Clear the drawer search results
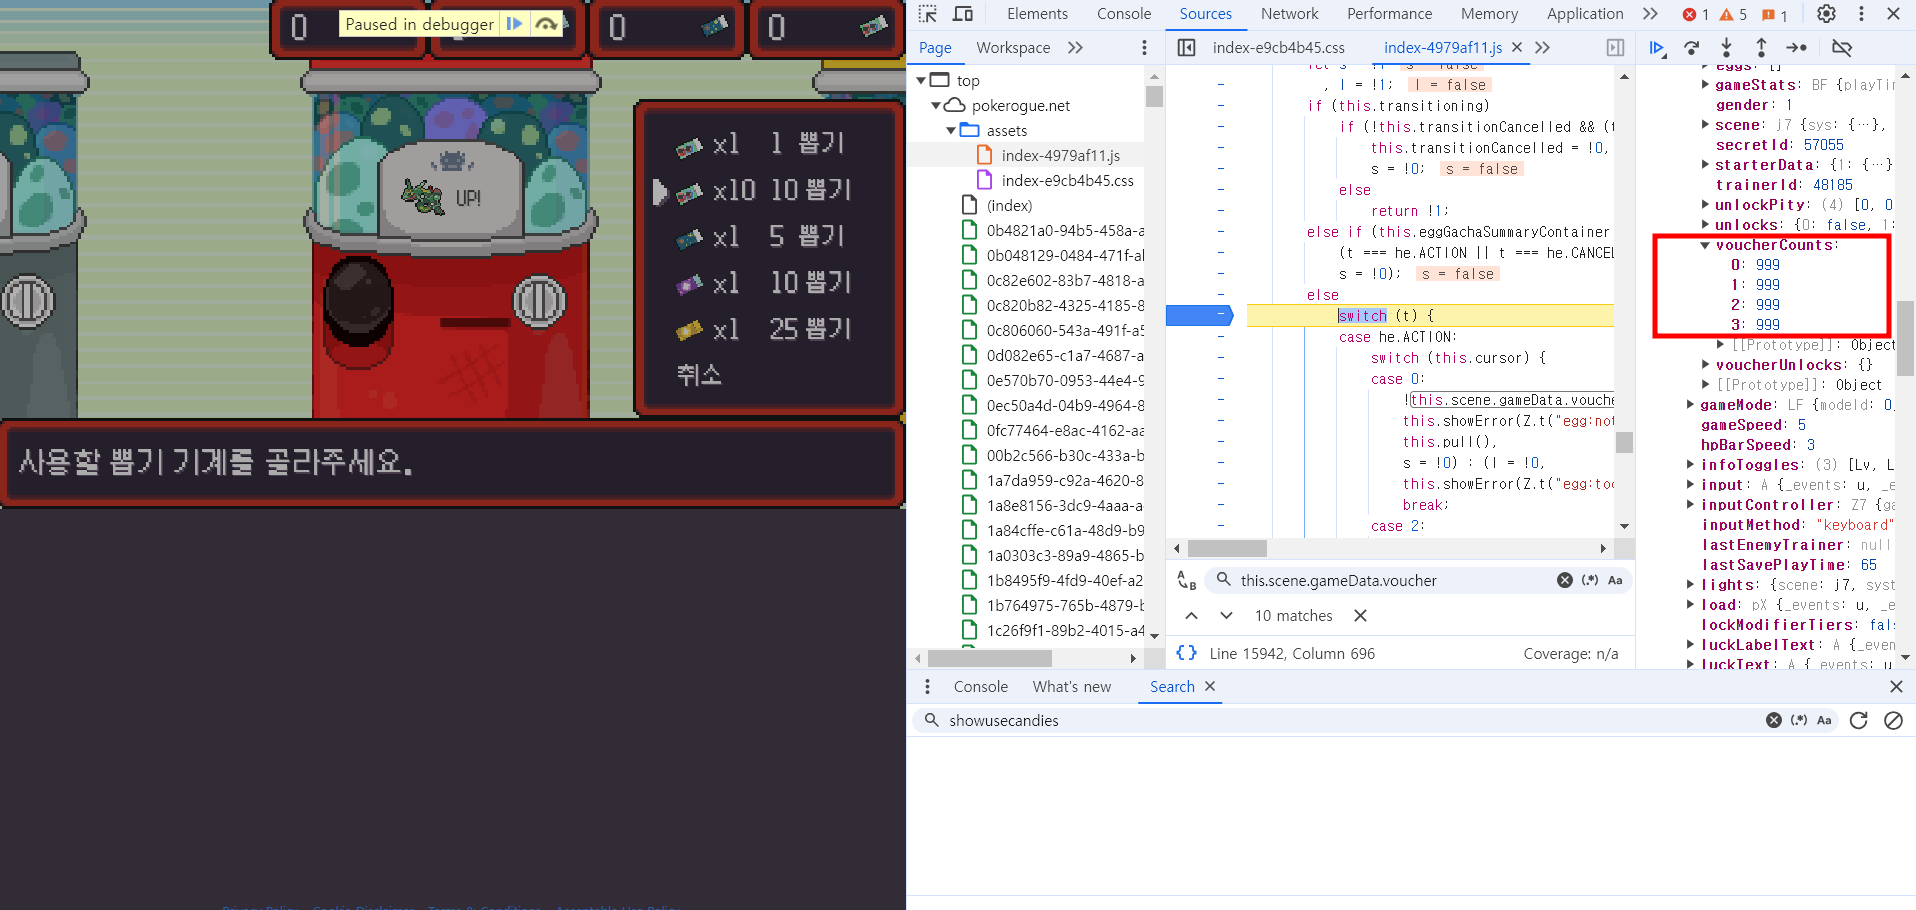 tap(1893, 720)
